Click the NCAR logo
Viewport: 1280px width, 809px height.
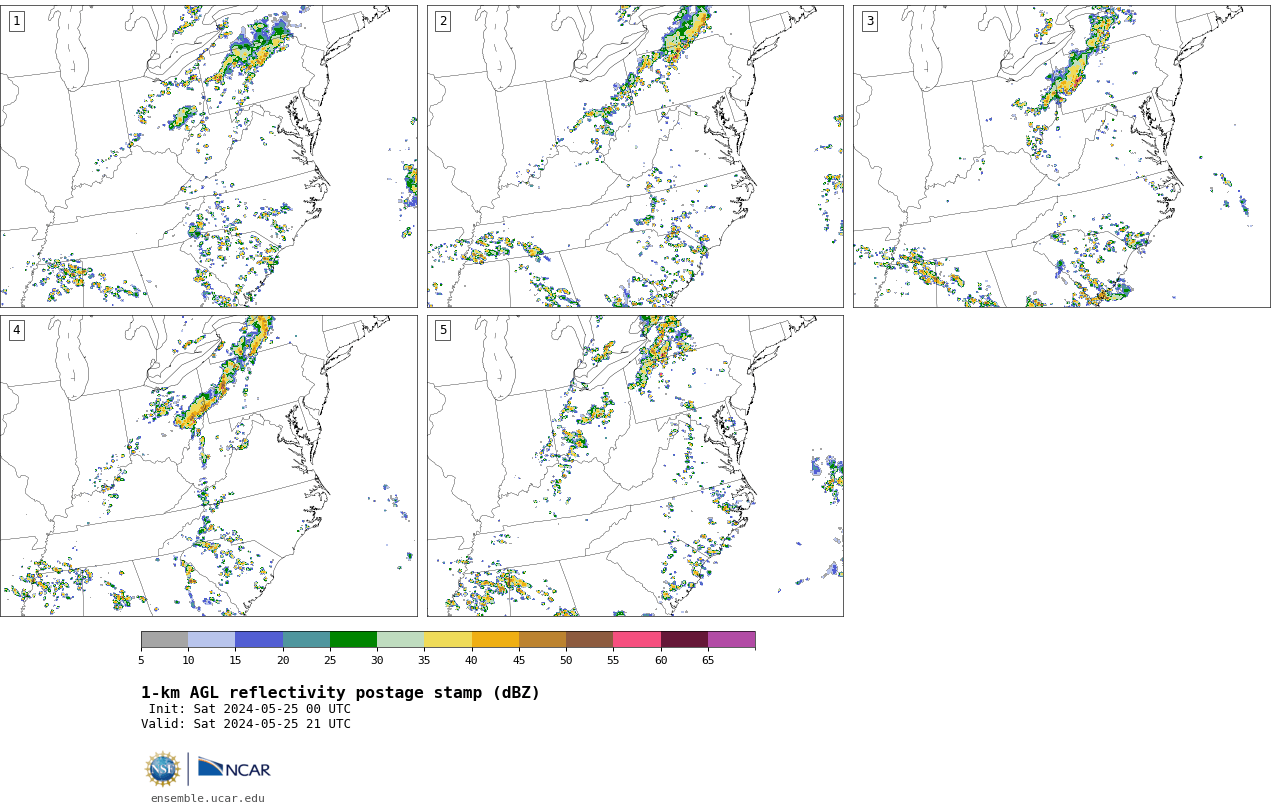234,768
